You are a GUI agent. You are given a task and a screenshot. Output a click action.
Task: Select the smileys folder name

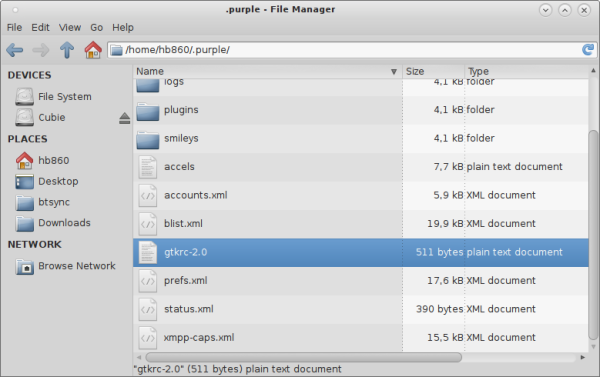tap(181, 139)
